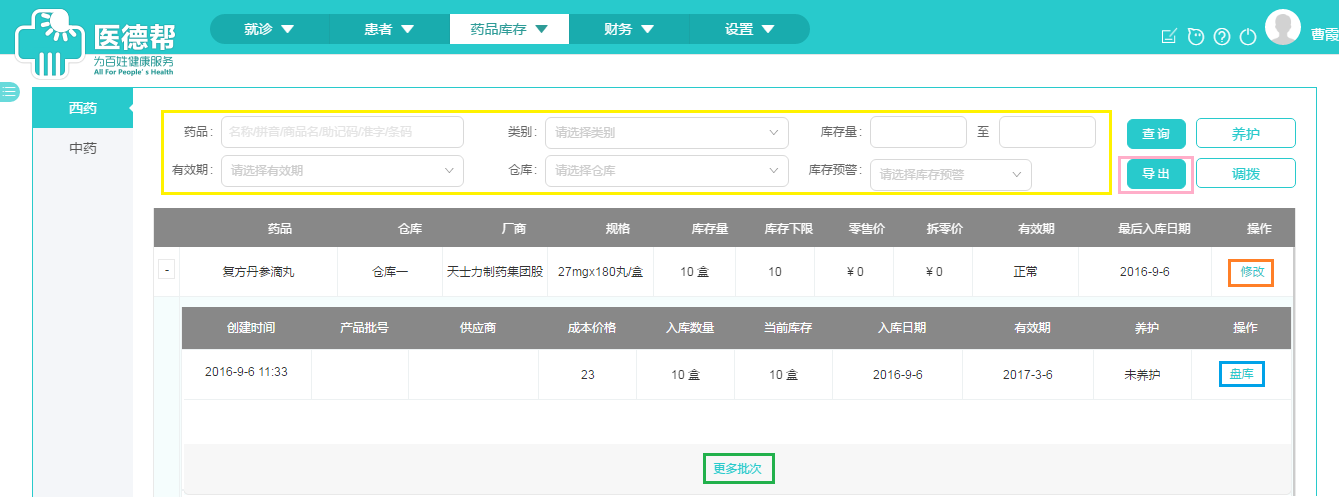Click the power logout icon

click(x=1247, y=36)
